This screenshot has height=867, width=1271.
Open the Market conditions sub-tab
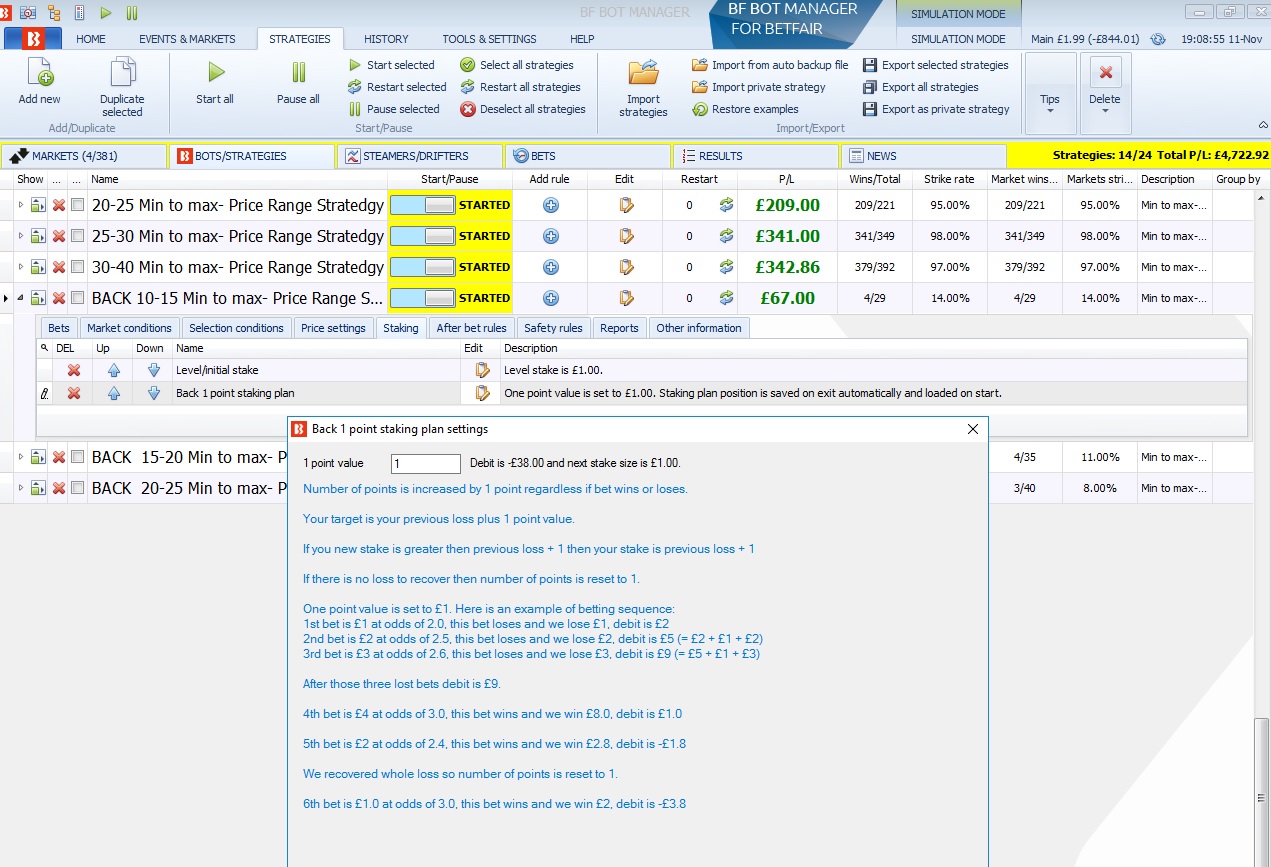tap(129, 328)
